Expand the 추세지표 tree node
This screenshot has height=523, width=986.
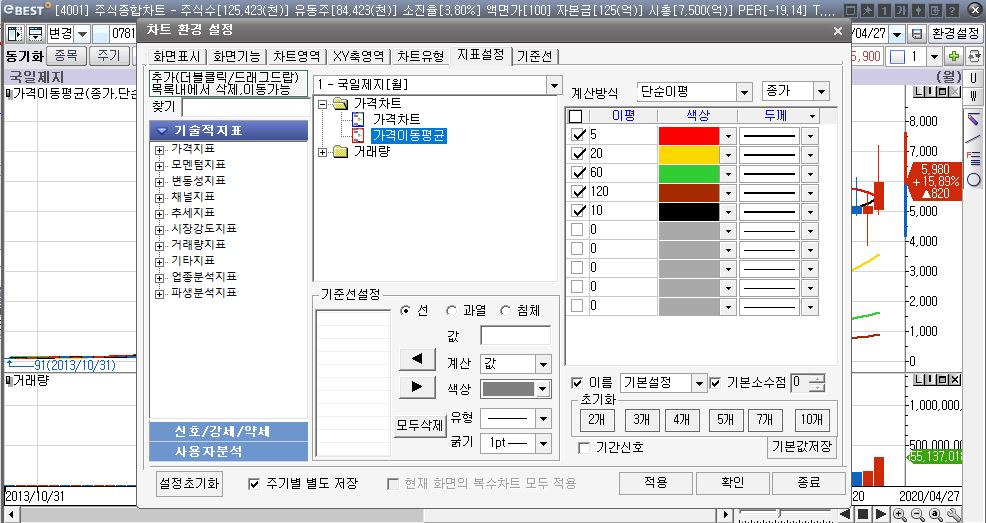tap(159, 213)
